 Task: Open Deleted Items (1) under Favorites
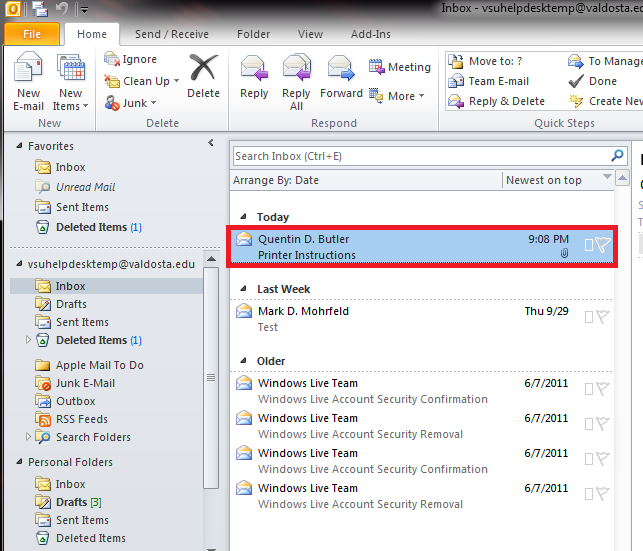(x=88, y=227)
